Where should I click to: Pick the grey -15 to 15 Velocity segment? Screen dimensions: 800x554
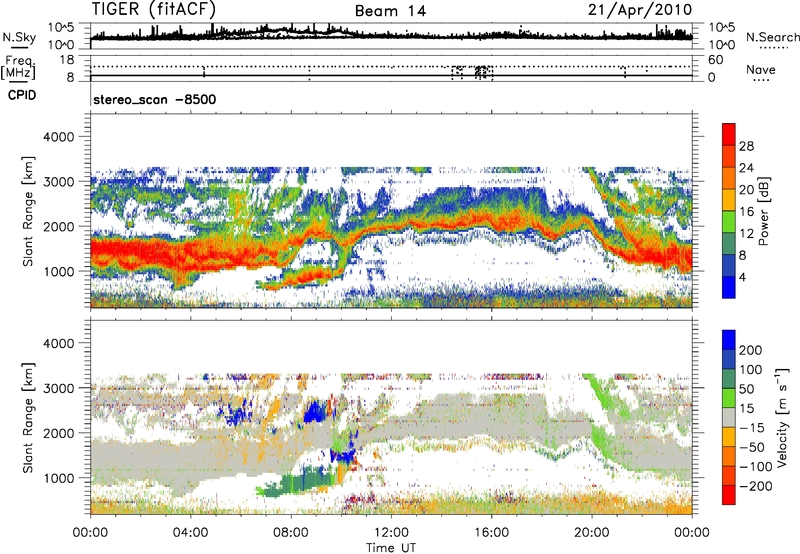tap(729, 417)
